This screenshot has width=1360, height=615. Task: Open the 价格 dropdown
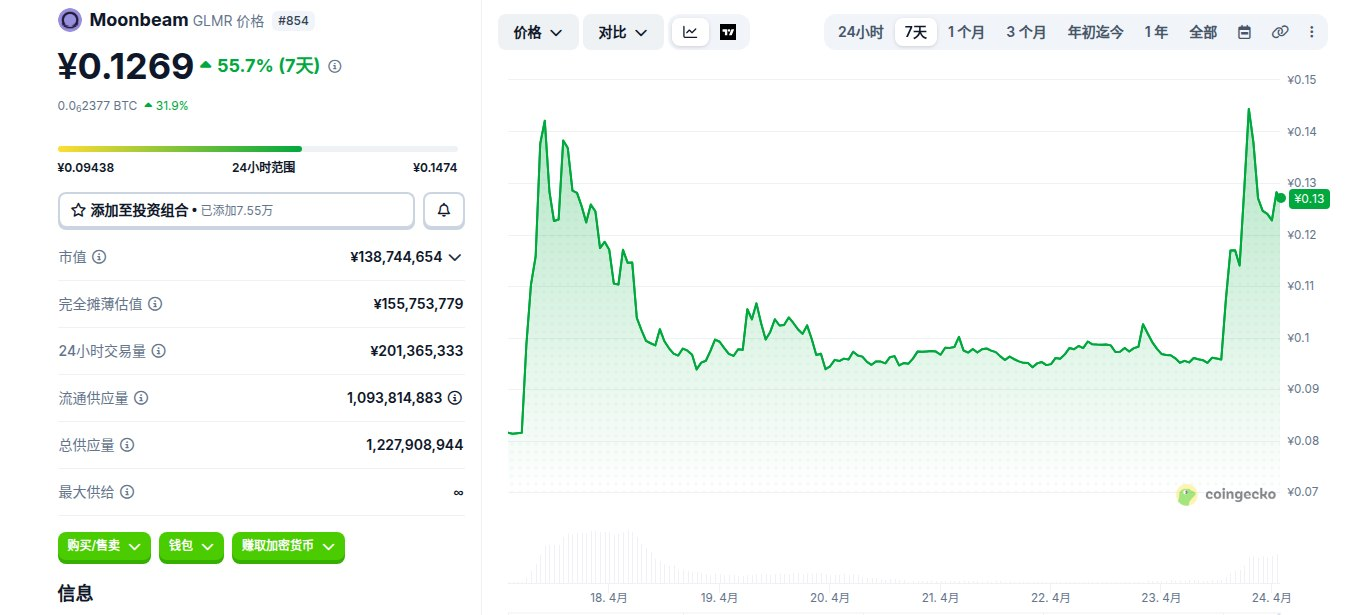tap(538, 32)
